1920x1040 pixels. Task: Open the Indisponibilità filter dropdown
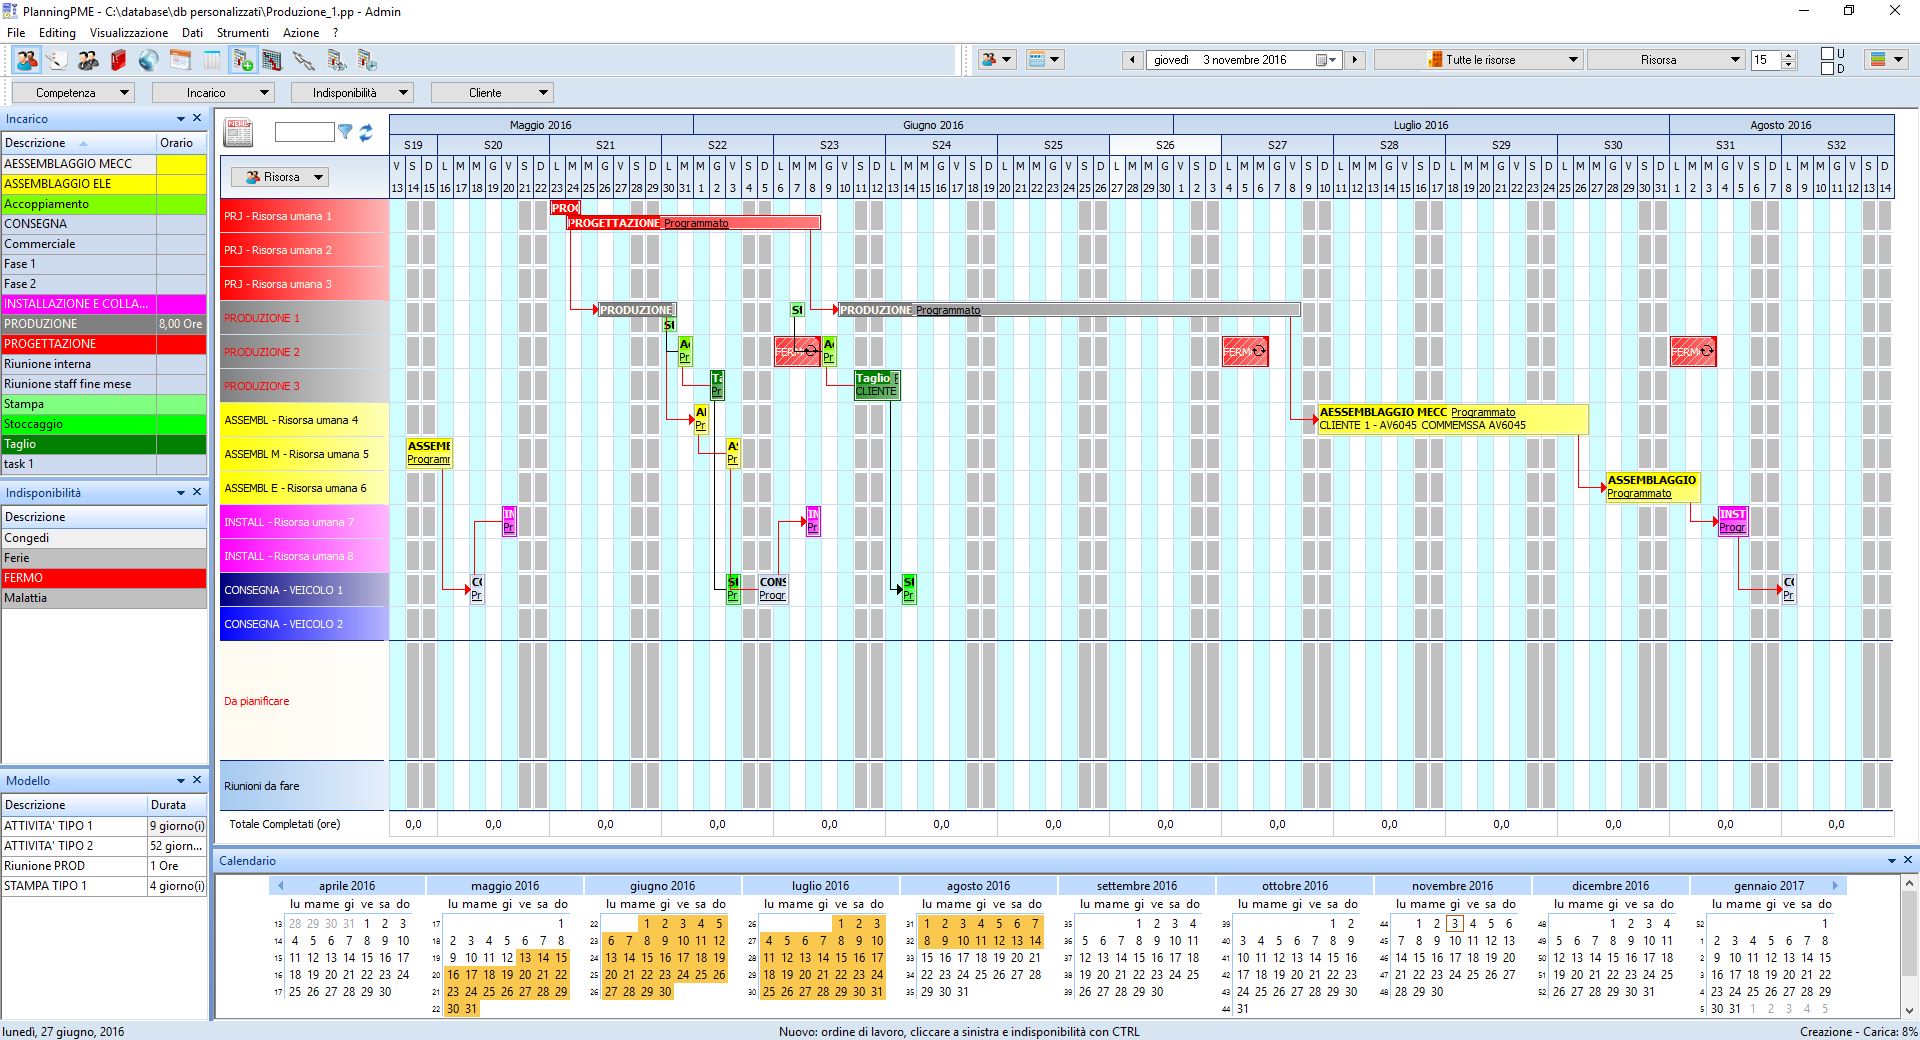click(352, 93)
